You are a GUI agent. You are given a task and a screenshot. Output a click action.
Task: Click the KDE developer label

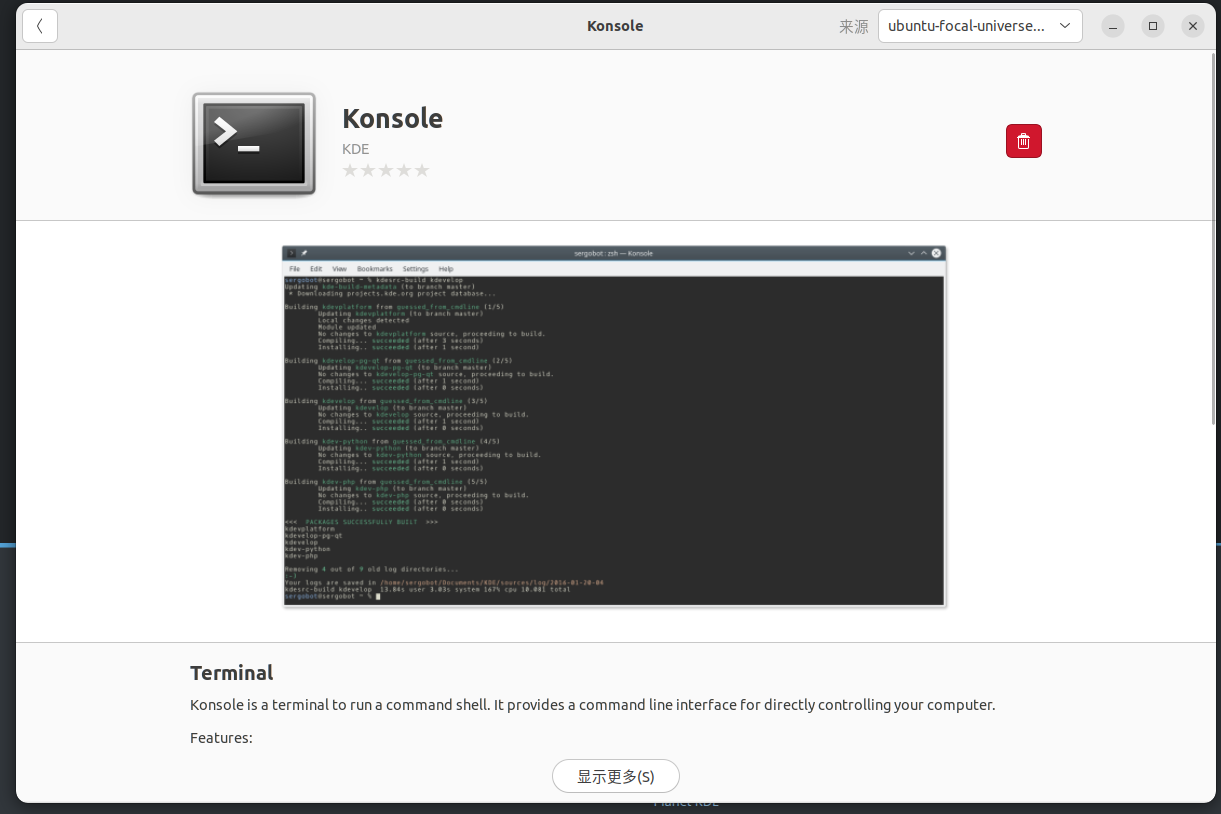pyautogui.click(x=356, y=149)
